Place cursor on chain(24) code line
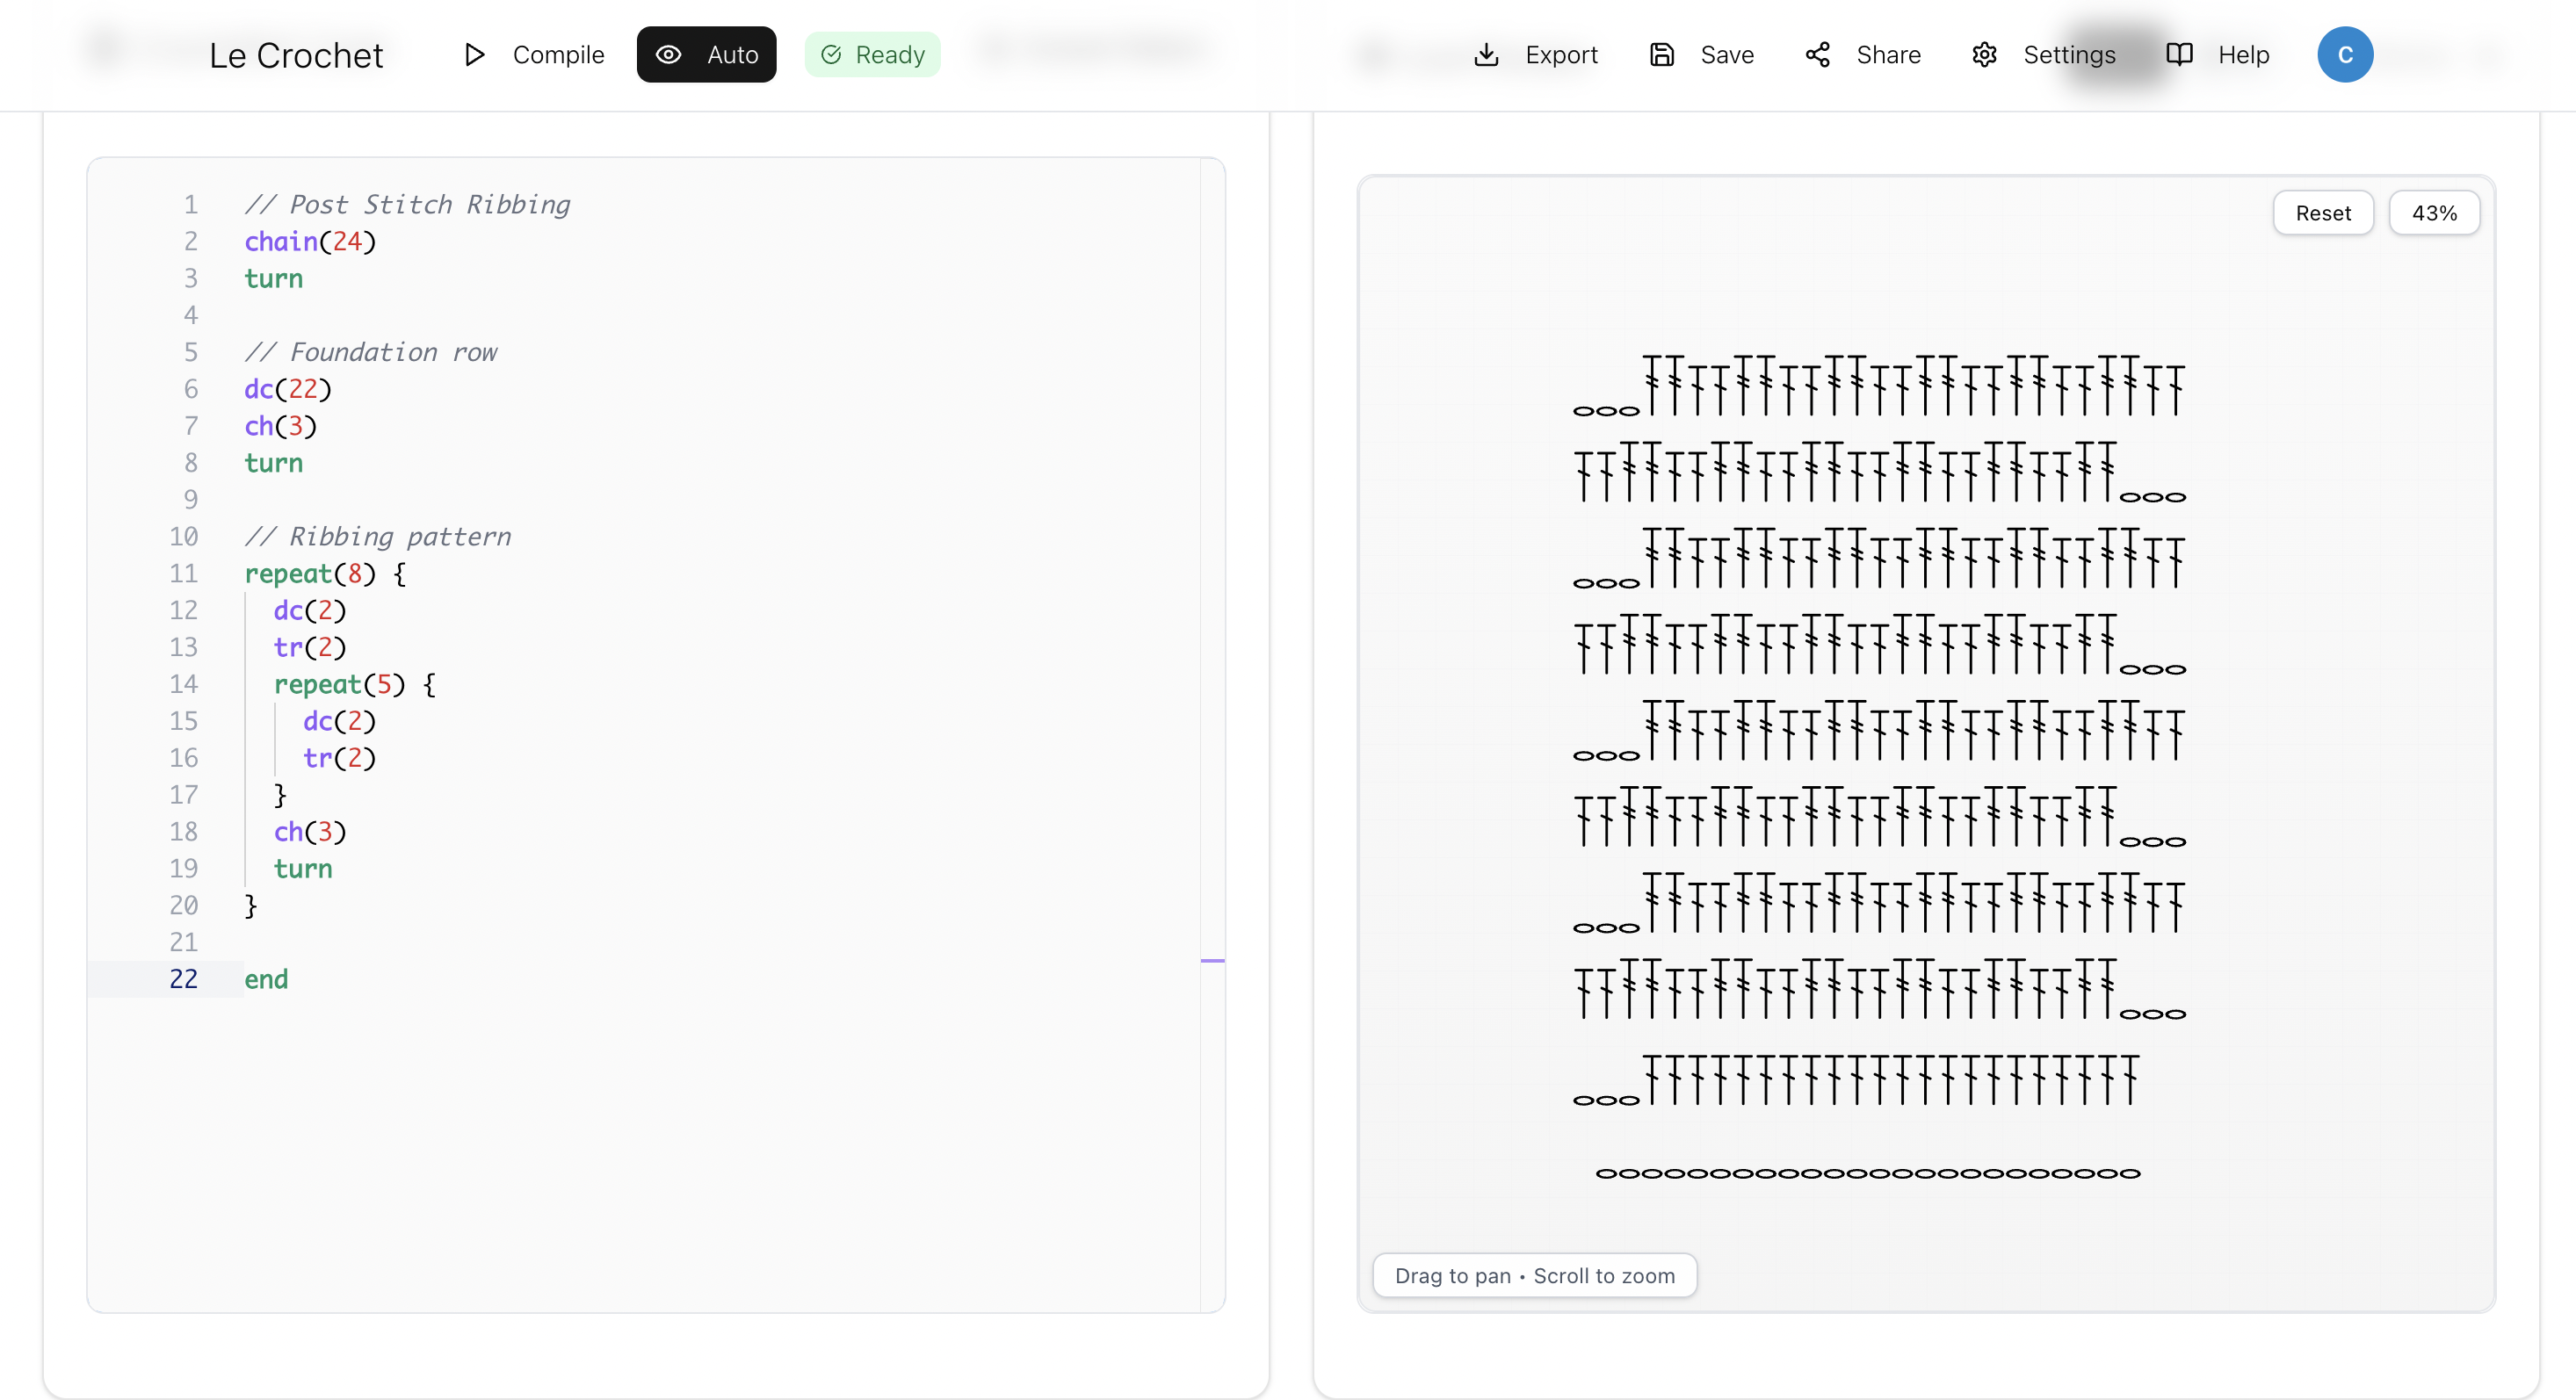2576x1400 pixels. (x=310, y=242)
